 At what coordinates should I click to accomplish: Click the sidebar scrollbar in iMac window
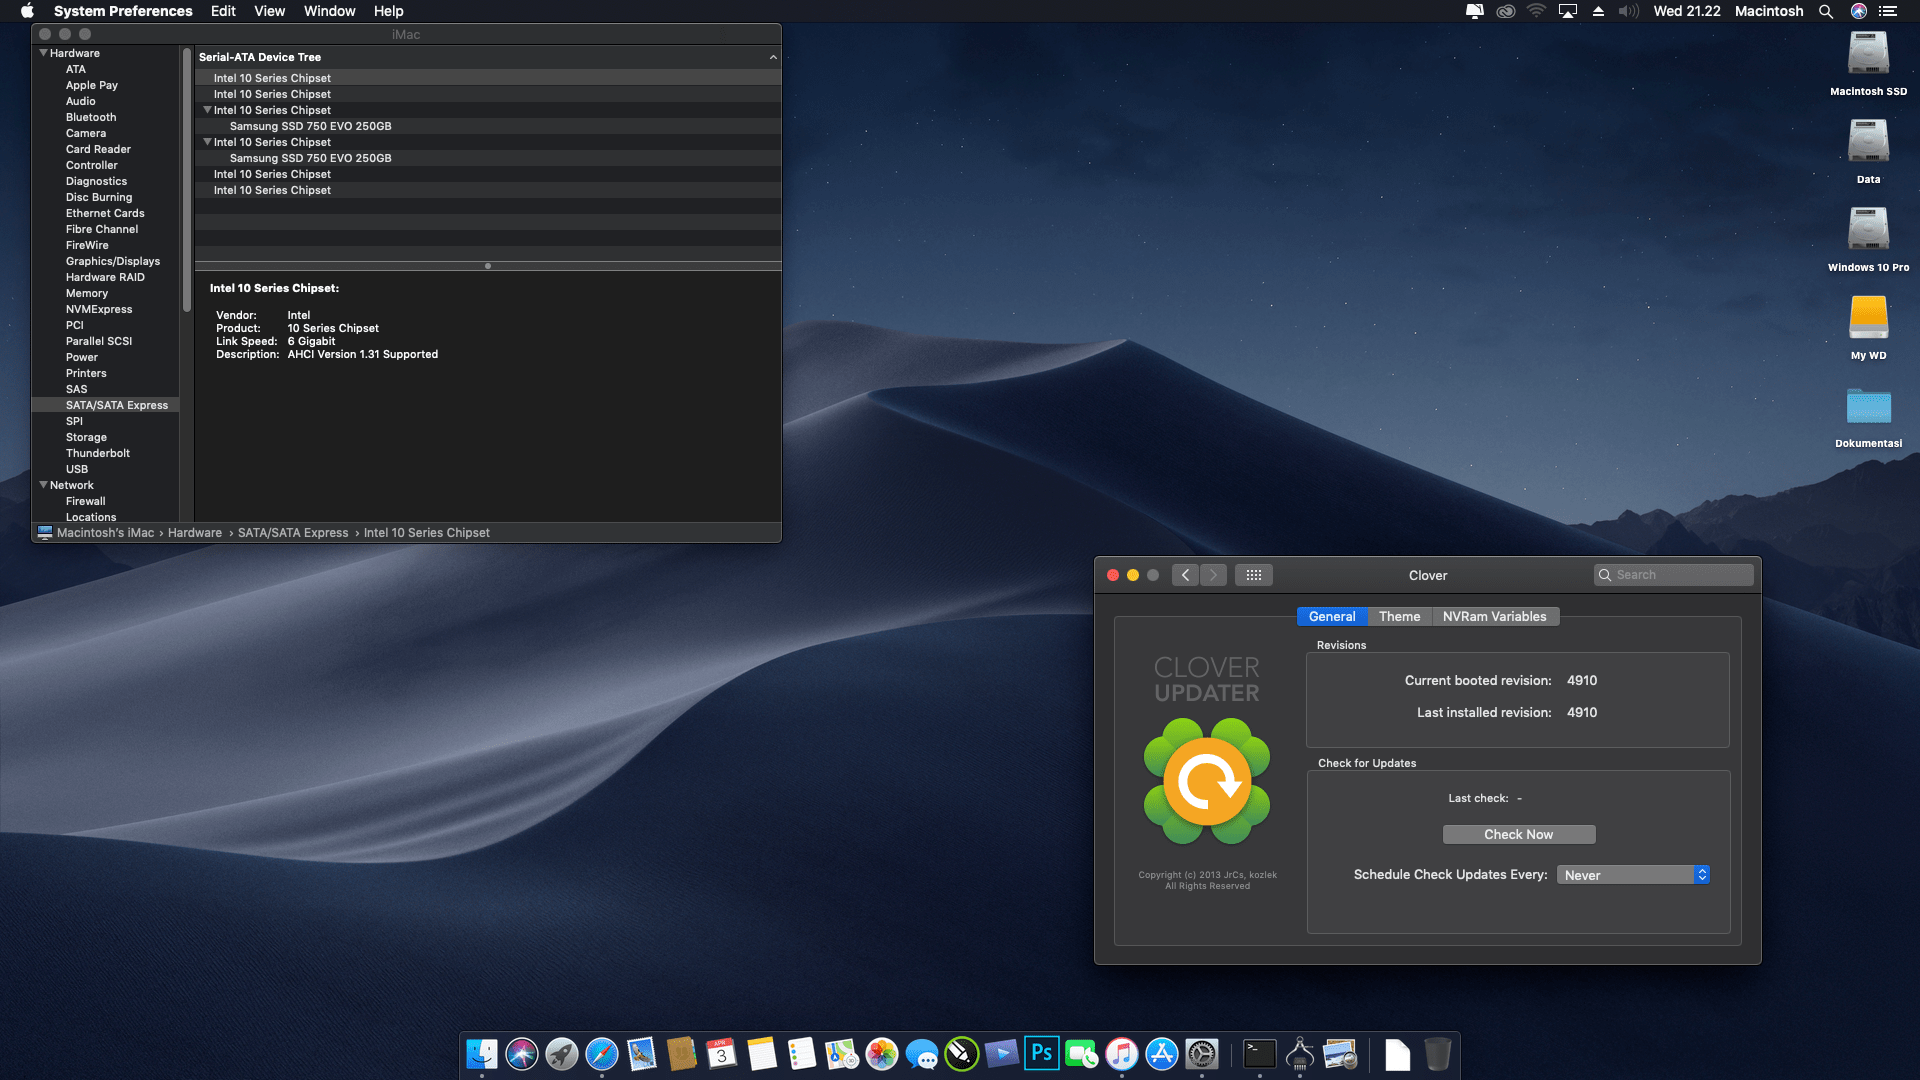point(186,180)
